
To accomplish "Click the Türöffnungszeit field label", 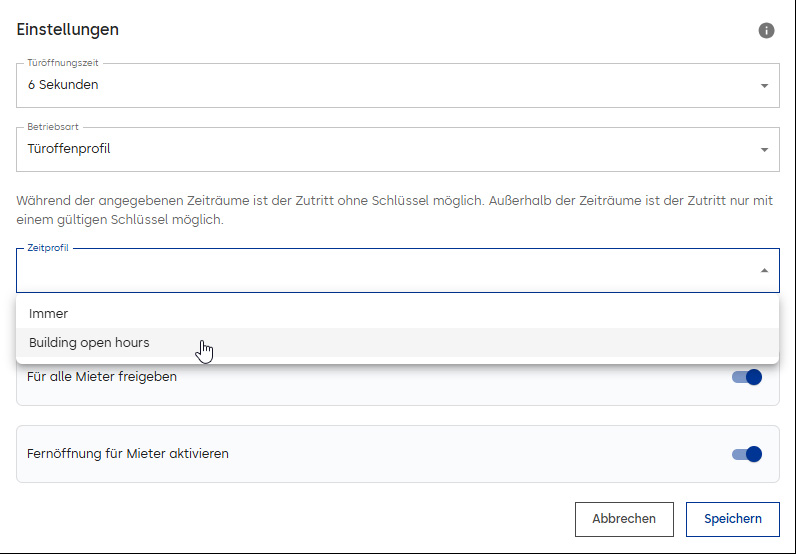I will [x=63, y=63].
